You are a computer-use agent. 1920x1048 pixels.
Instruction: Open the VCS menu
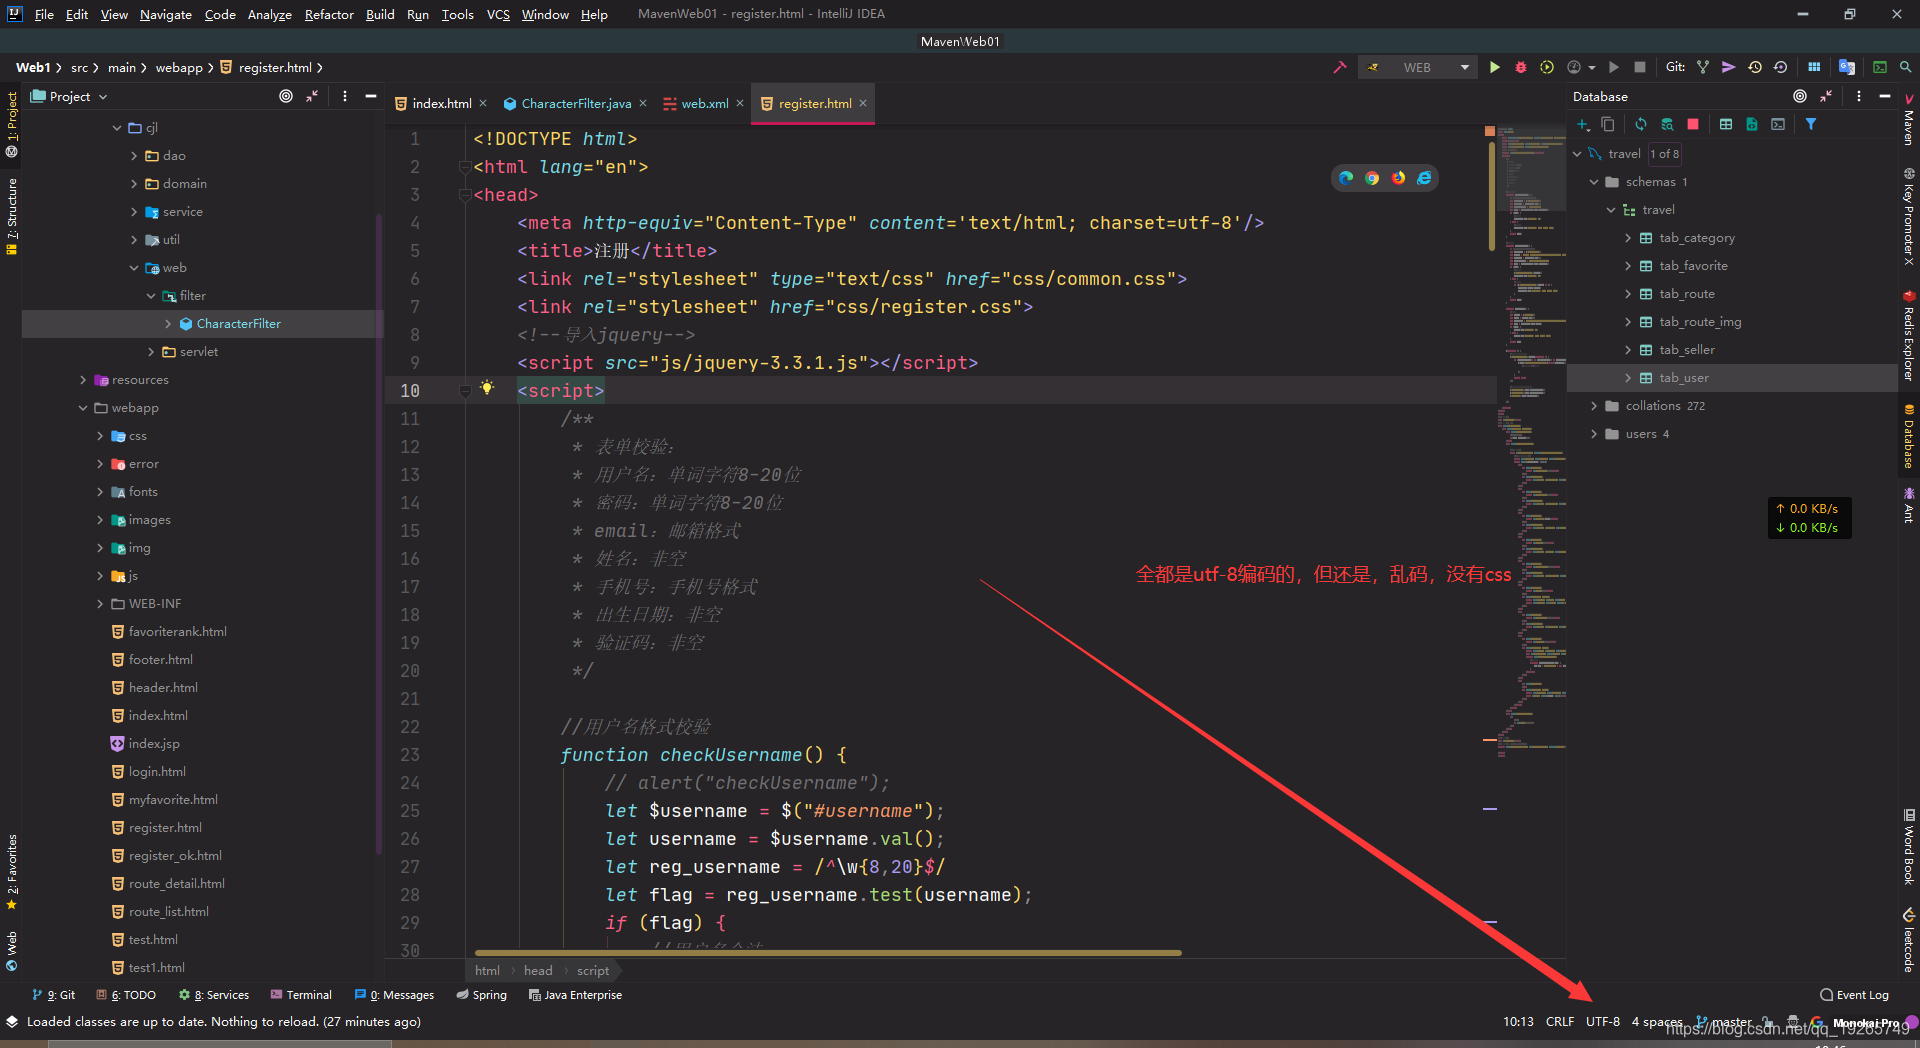point(498,14)
